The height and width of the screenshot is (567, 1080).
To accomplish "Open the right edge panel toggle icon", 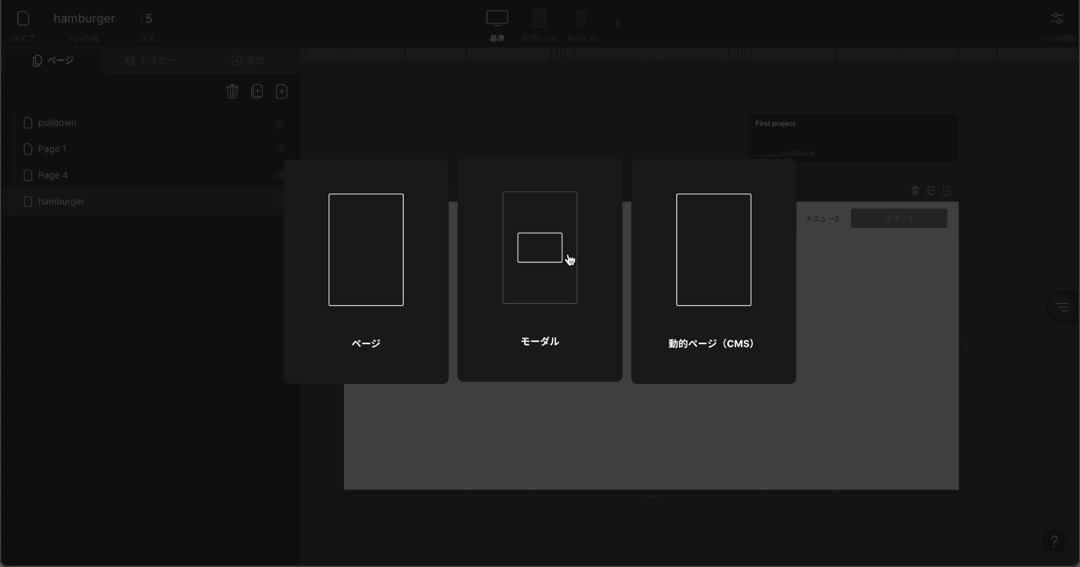I will tap(1063, 307).
